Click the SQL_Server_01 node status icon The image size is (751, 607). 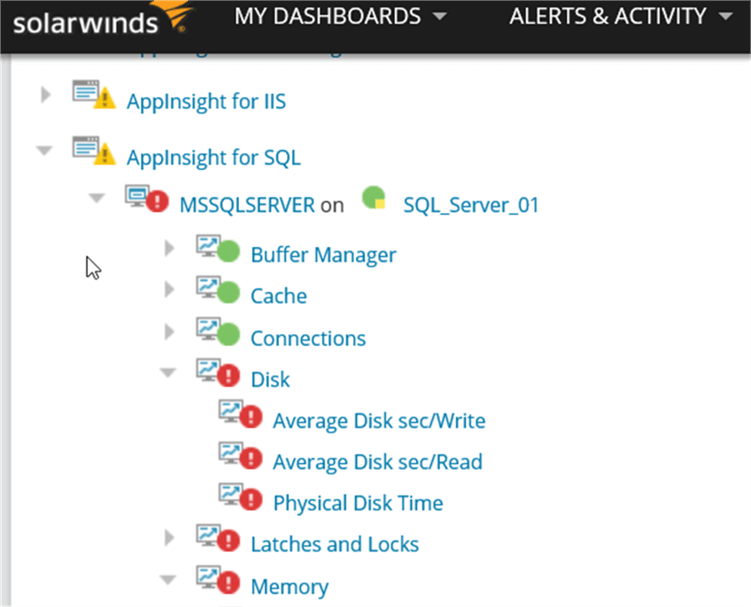pyautogui.click(x=374, y=198)
